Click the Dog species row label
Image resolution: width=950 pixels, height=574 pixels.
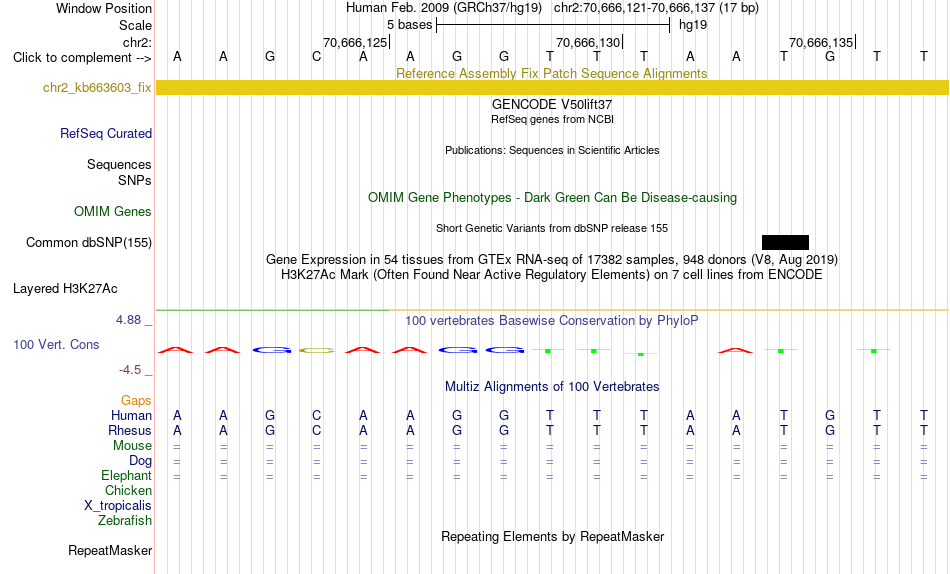coord(140,461)
